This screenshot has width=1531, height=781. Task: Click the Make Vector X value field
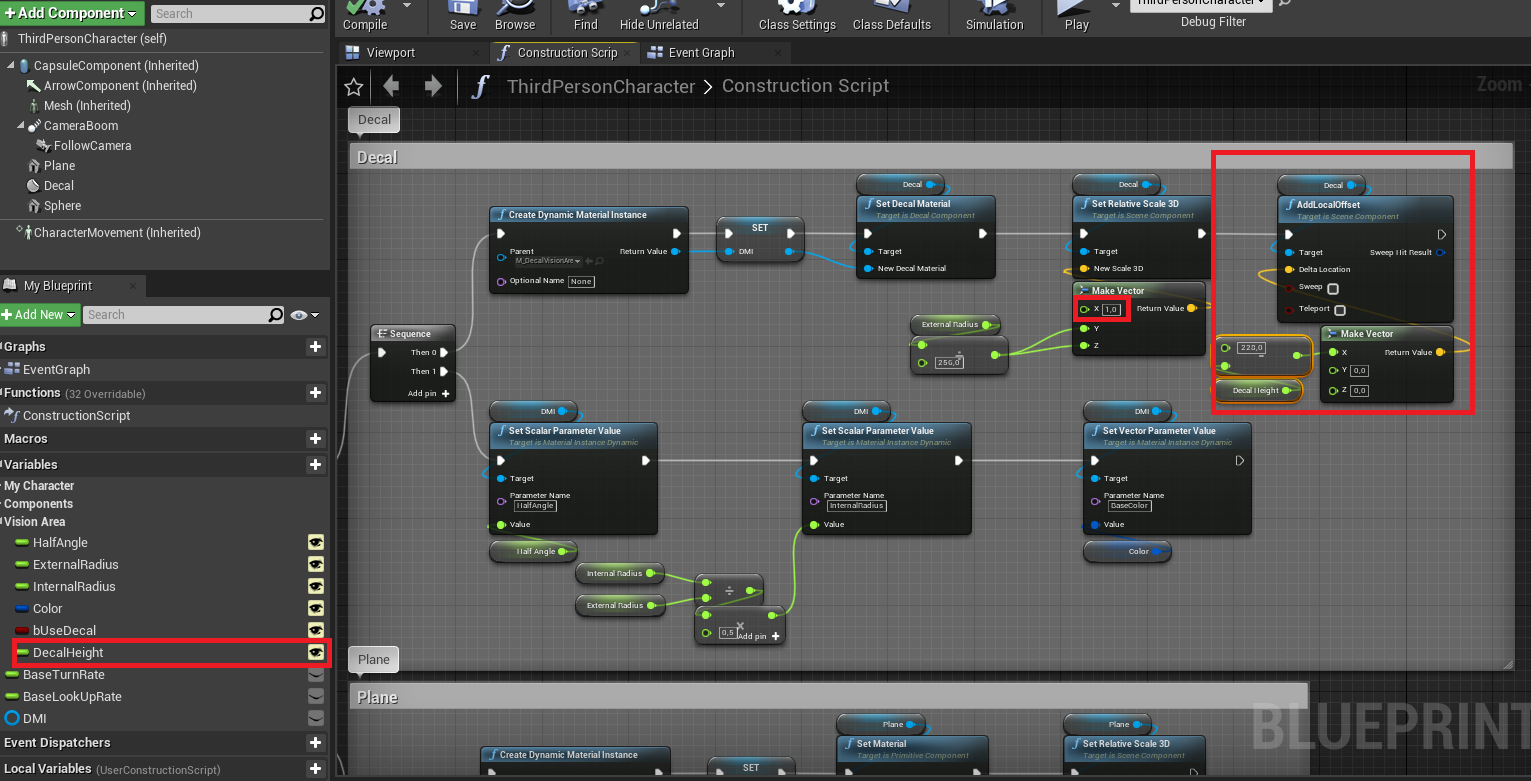pos(1110,309)
